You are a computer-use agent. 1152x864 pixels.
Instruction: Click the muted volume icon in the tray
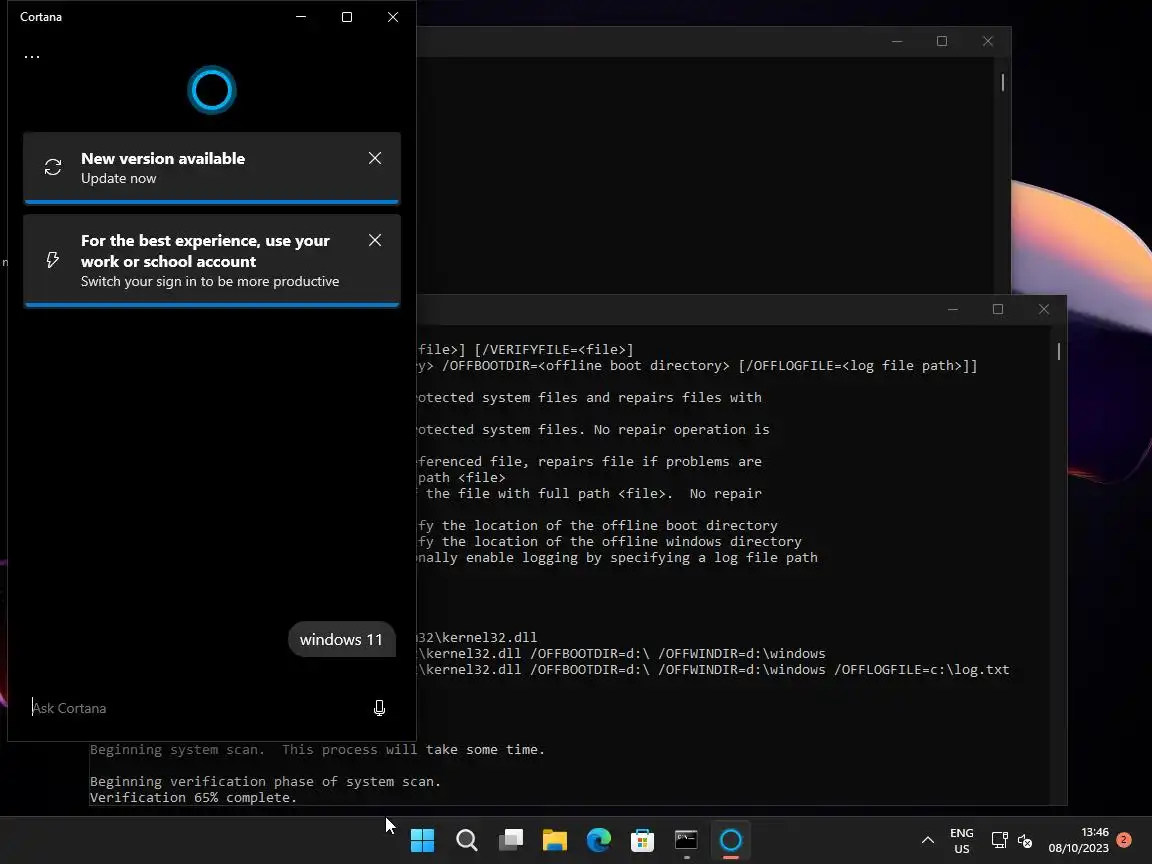[1025, 840]
